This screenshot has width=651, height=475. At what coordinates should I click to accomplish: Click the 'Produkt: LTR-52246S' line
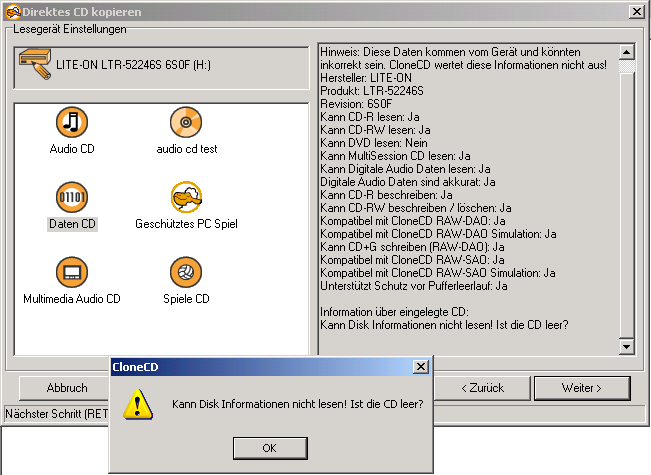372,91
